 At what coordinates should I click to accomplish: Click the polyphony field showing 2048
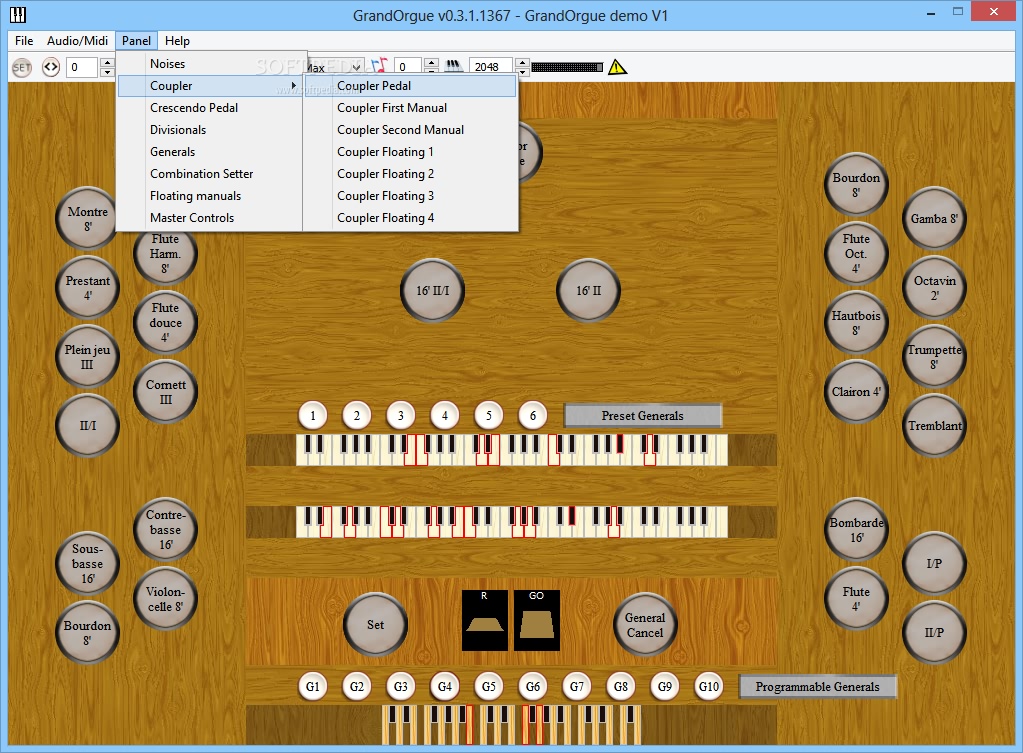coord(491,67)
